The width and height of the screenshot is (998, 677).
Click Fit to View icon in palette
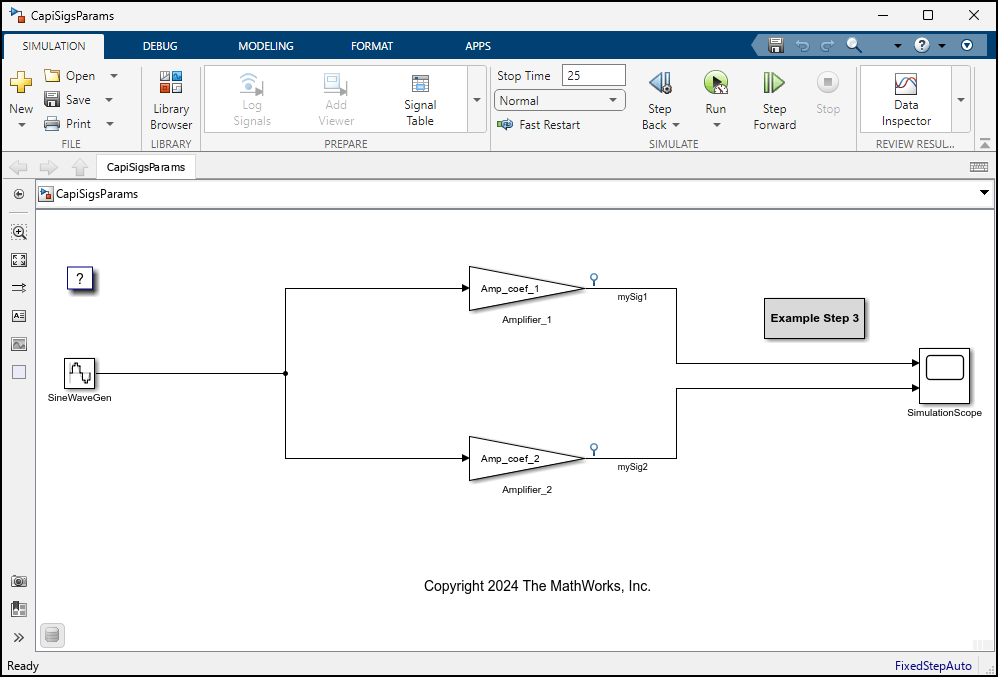[x=19, y=260]
